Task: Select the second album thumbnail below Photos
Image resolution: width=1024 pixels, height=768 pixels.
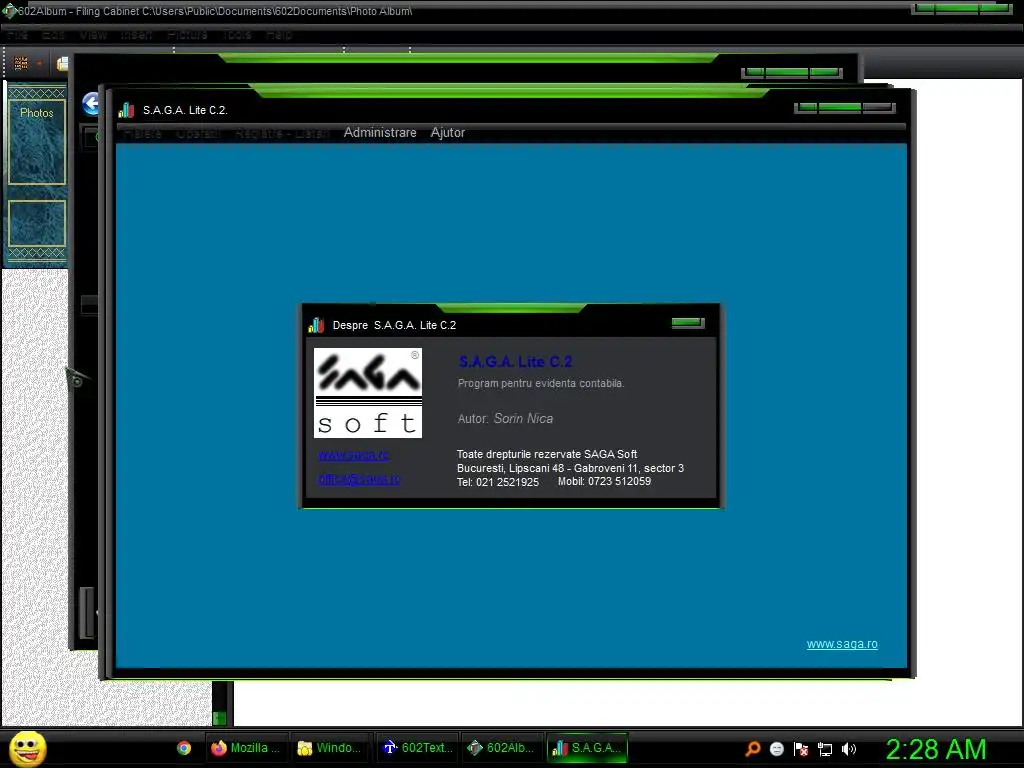Action: 37,223
